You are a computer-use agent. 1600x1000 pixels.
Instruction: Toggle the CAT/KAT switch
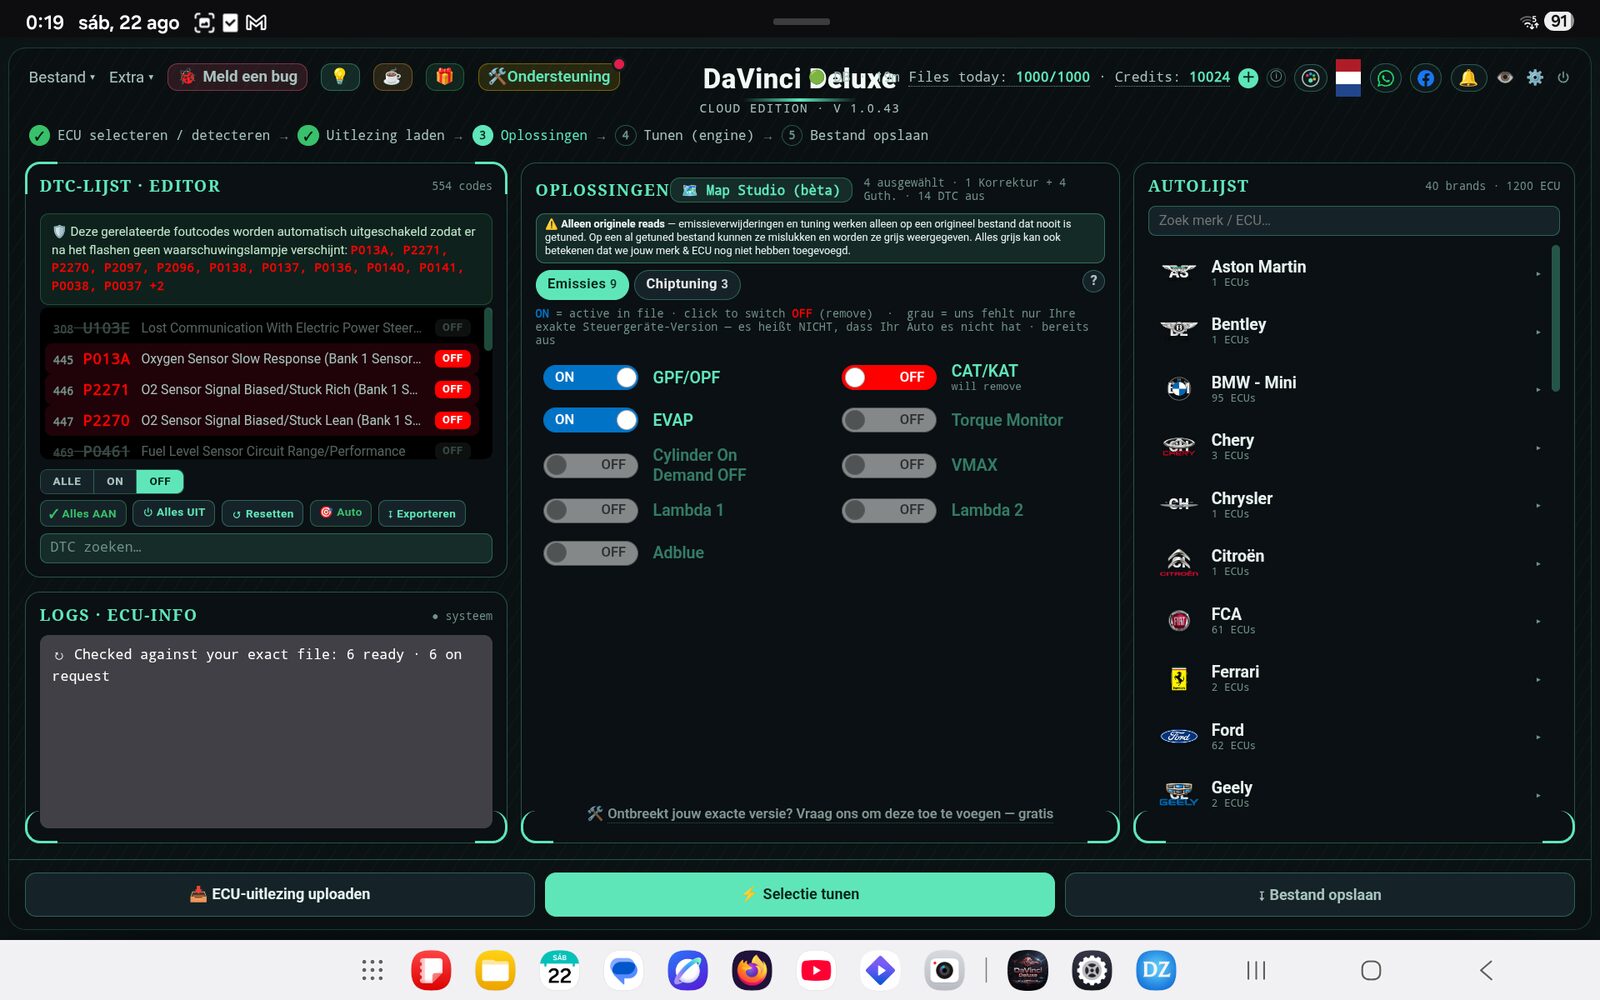point(889,377)
